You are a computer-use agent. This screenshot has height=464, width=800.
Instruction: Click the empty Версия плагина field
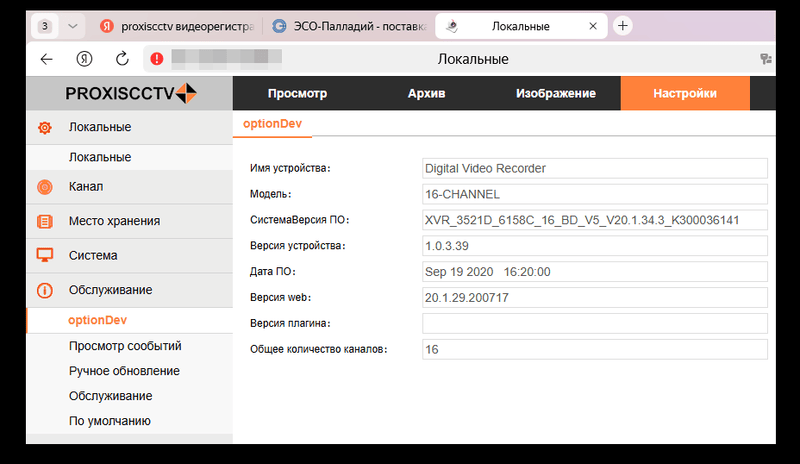point(595,324)
